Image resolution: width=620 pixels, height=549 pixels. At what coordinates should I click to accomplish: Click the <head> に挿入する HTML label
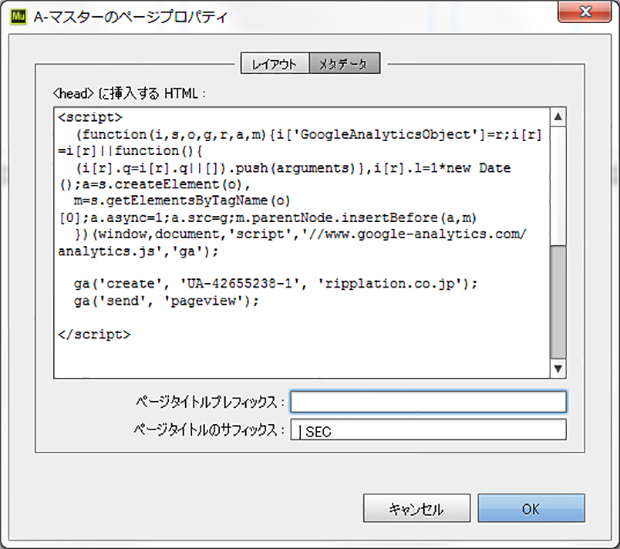click(x=129, y=94)
